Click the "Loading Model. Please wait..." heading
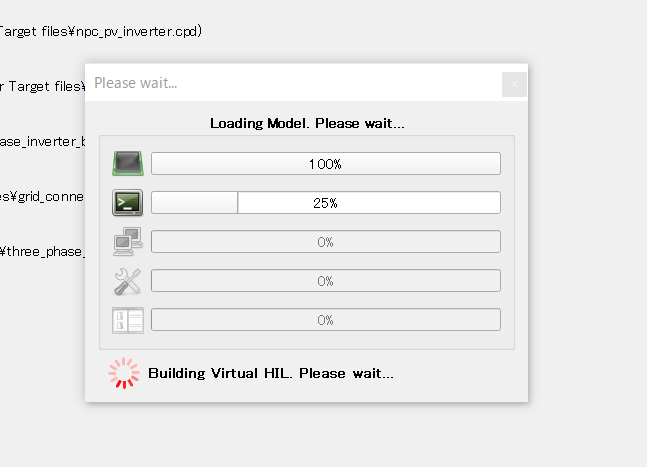The width and height of the screenshot is (647, 467). point(307,123)
